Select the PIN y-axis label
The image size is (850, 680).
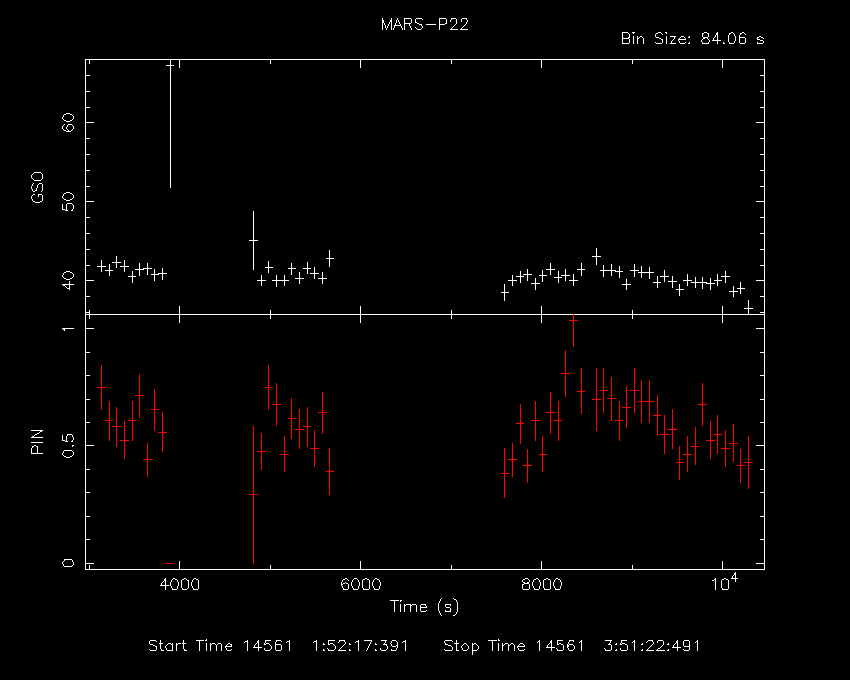coord(37,442)
